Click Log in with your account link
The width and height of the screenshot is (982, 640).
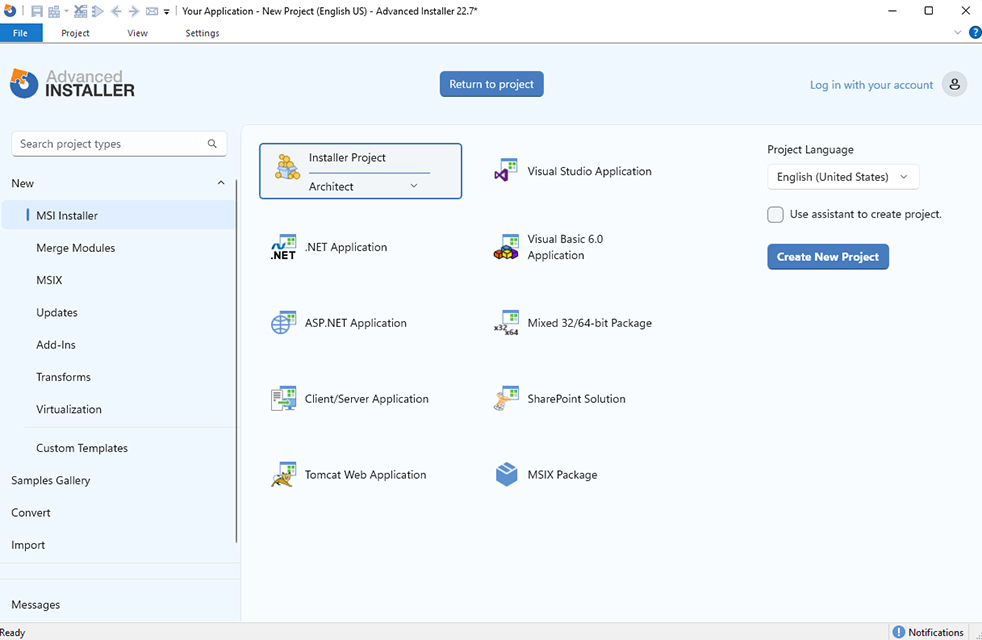pyautogui.click(x=871, y=85)
